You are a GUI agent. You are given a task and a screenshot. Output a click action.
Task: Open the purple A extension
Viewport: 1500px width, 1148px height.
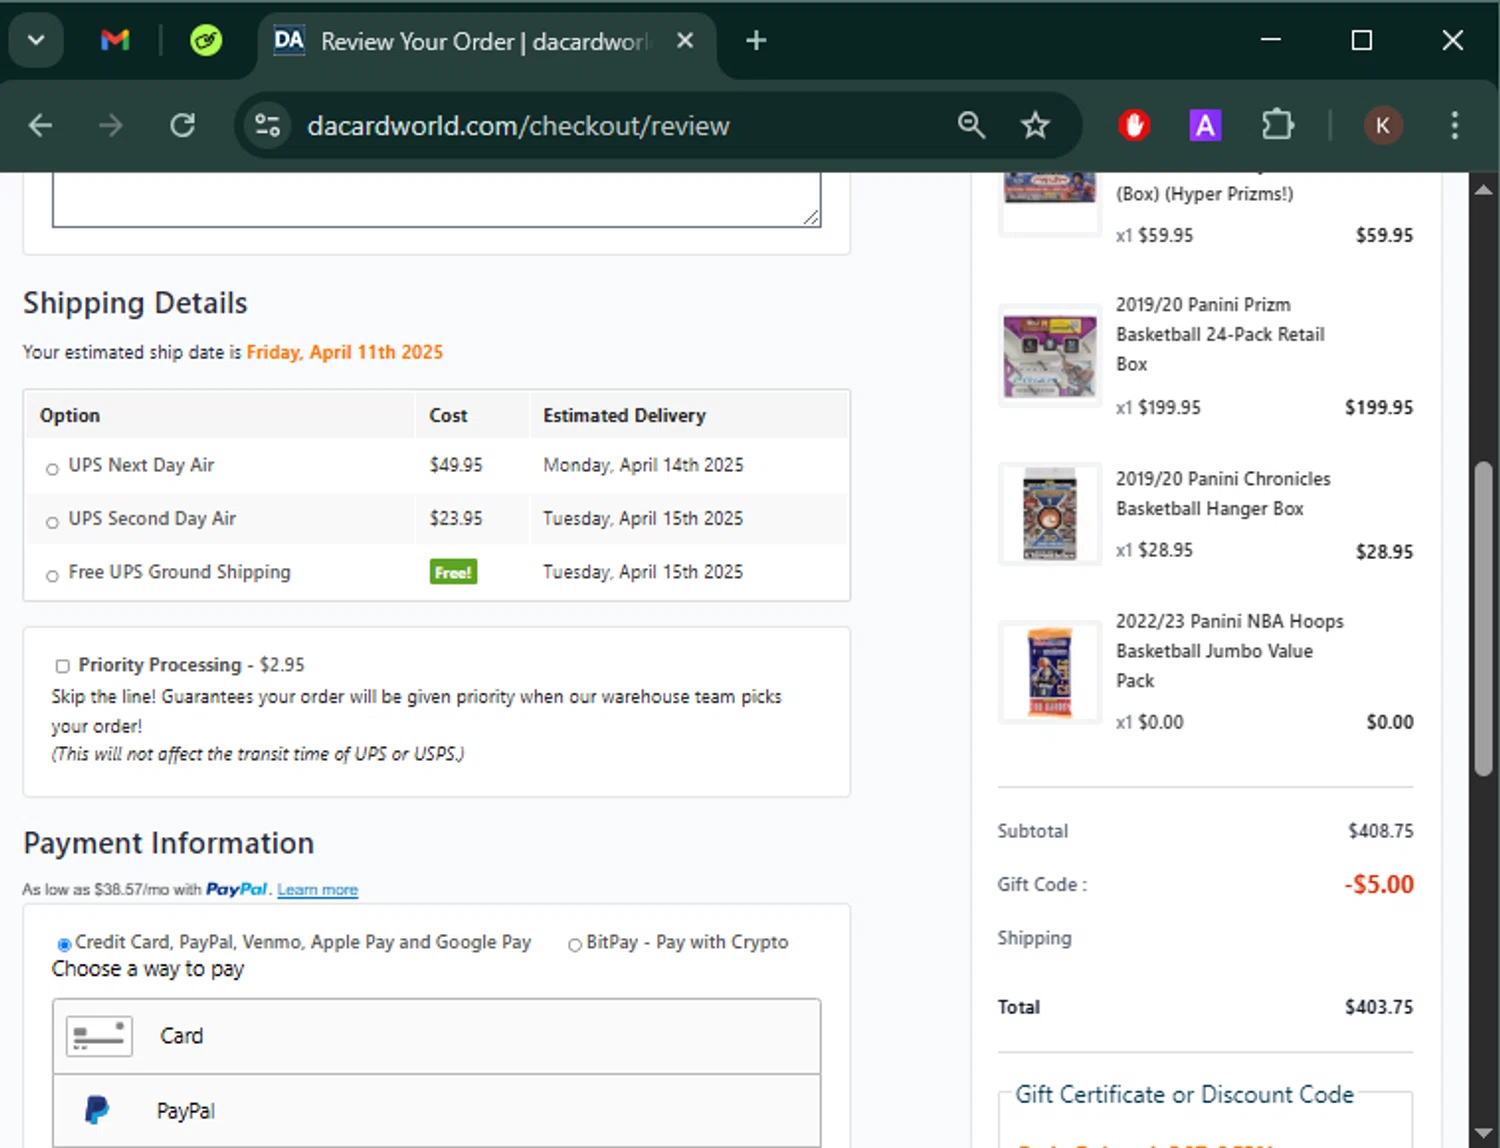tap(1205, 126)
